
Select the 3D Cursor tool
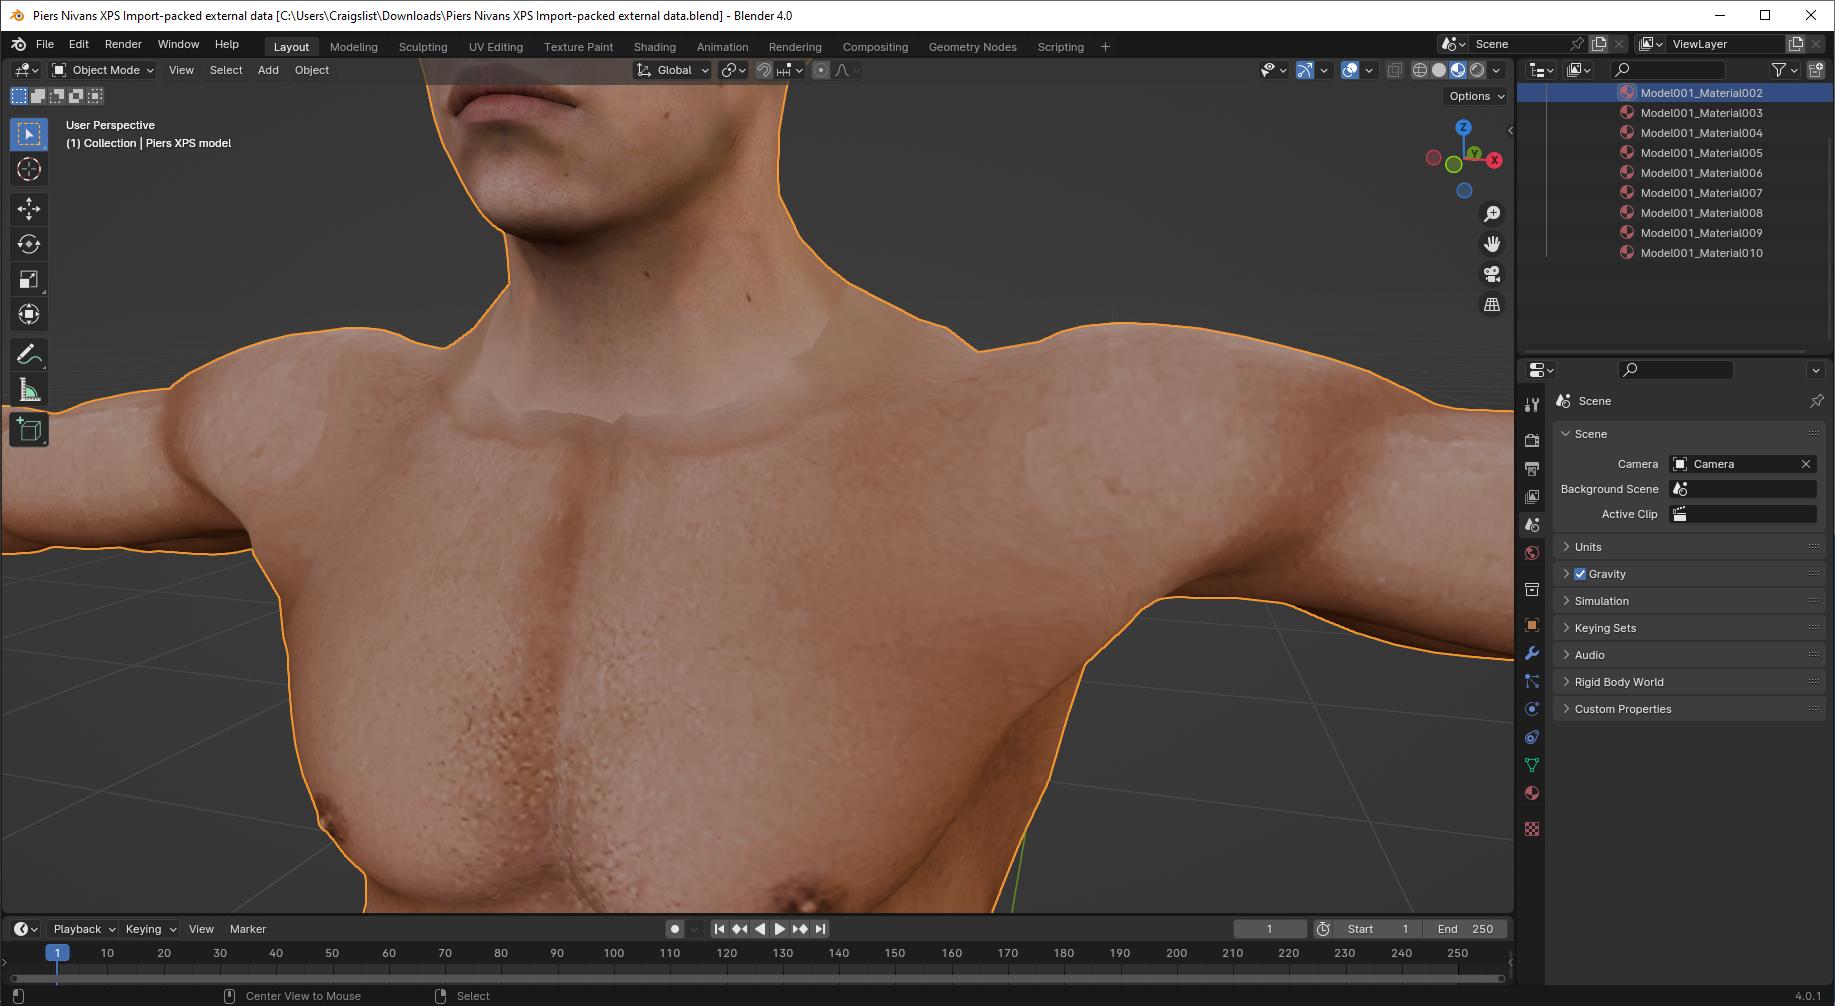29,169
